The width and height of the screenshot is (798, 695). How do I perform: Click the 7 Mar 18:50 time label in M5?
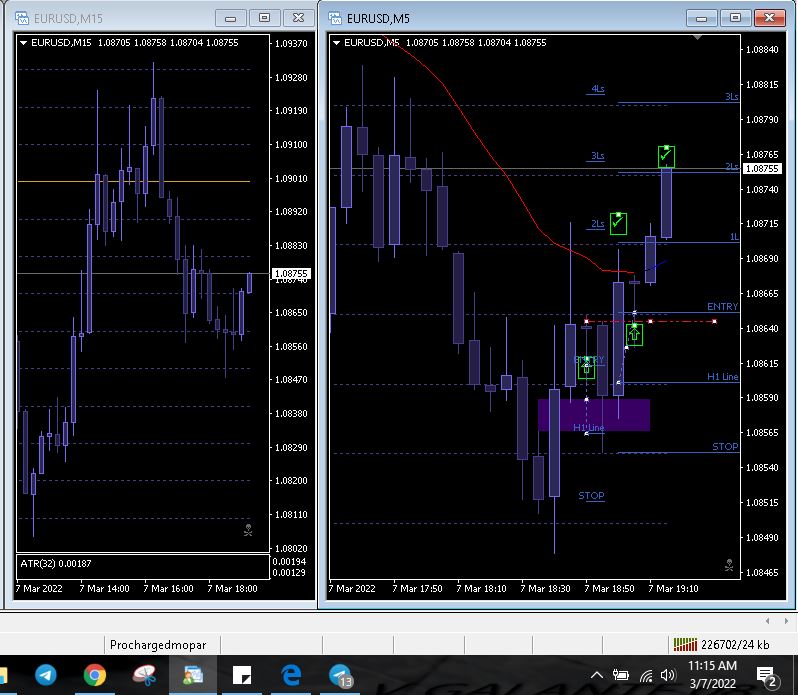[609, 589]
